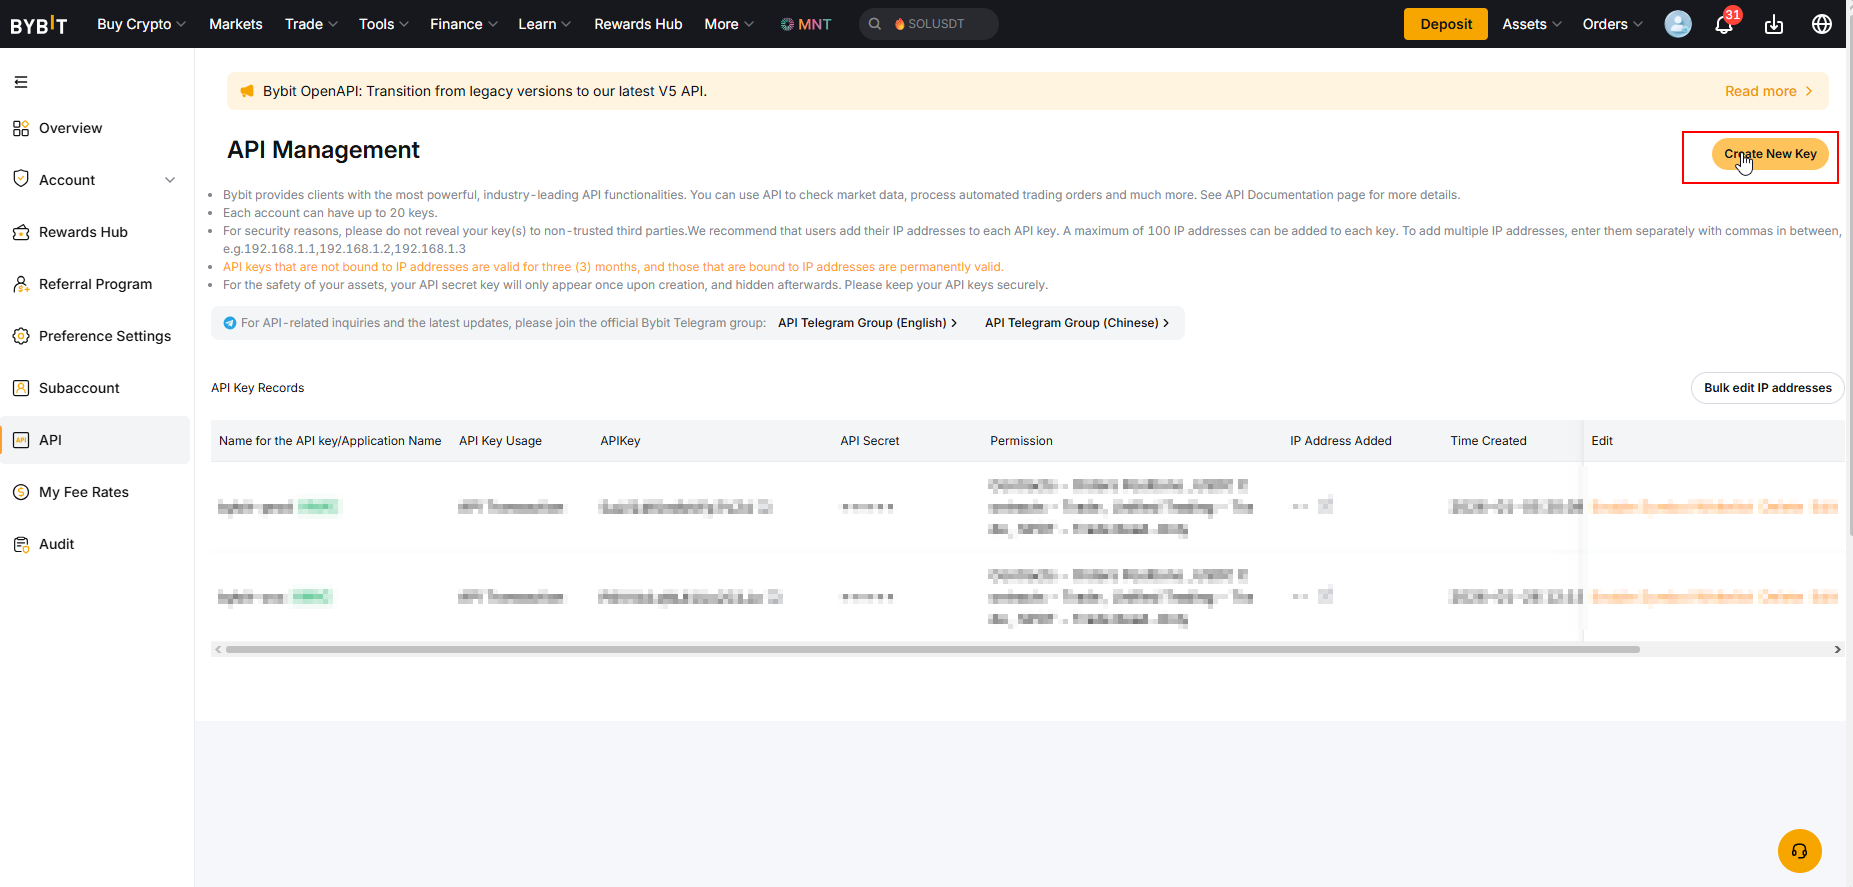Expand the Buy Crypto menu

(x=141, y=24)
